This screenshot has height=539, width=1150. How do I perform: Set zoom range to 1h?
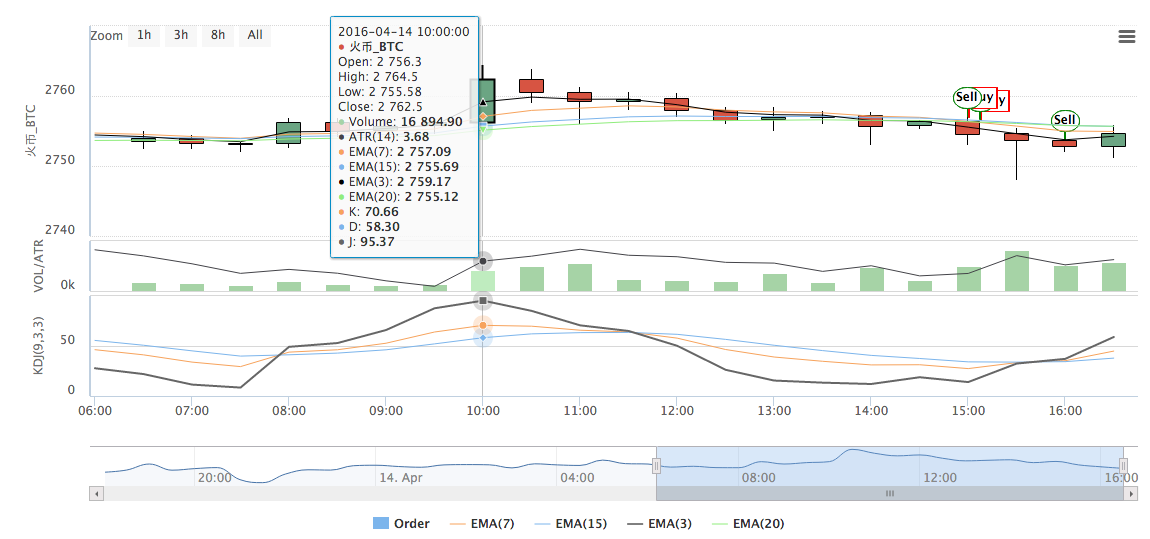(144, 35)
